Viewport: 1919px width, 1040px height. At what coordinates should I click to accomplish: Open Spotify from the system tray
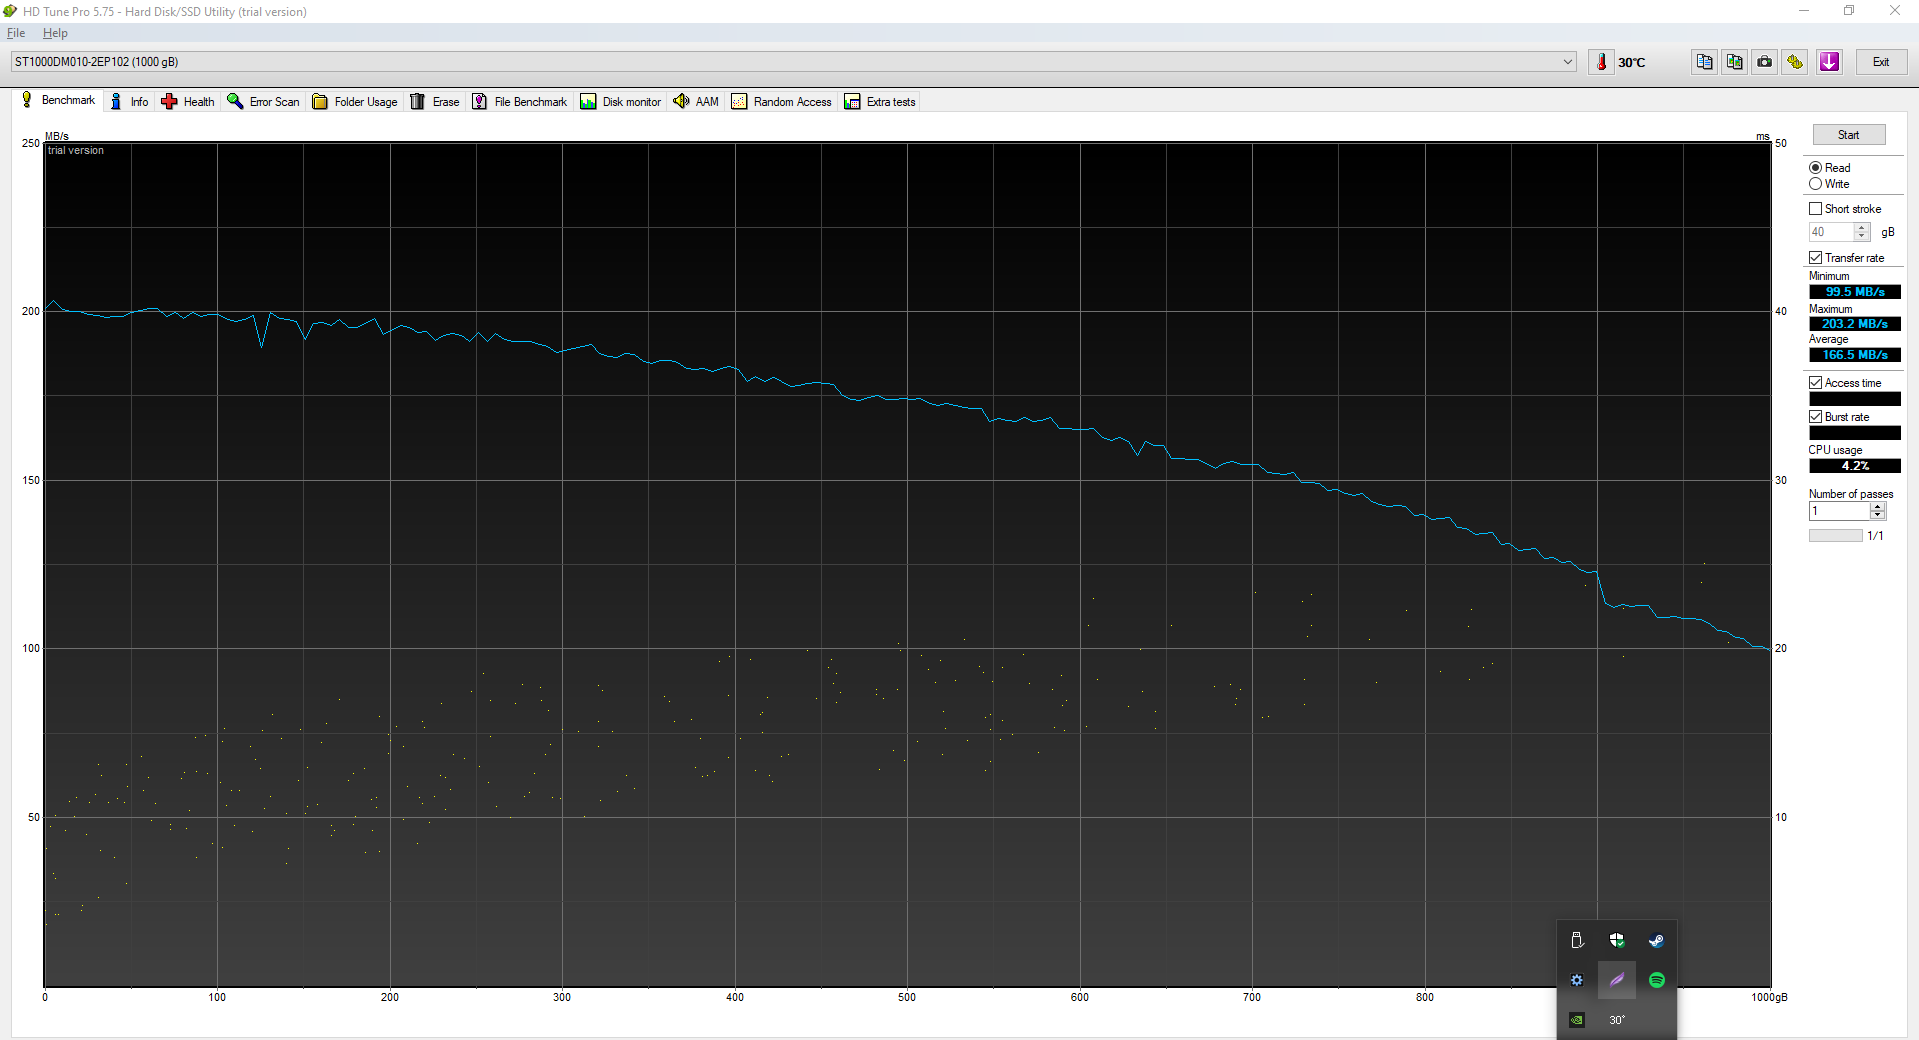point(1657,980)
